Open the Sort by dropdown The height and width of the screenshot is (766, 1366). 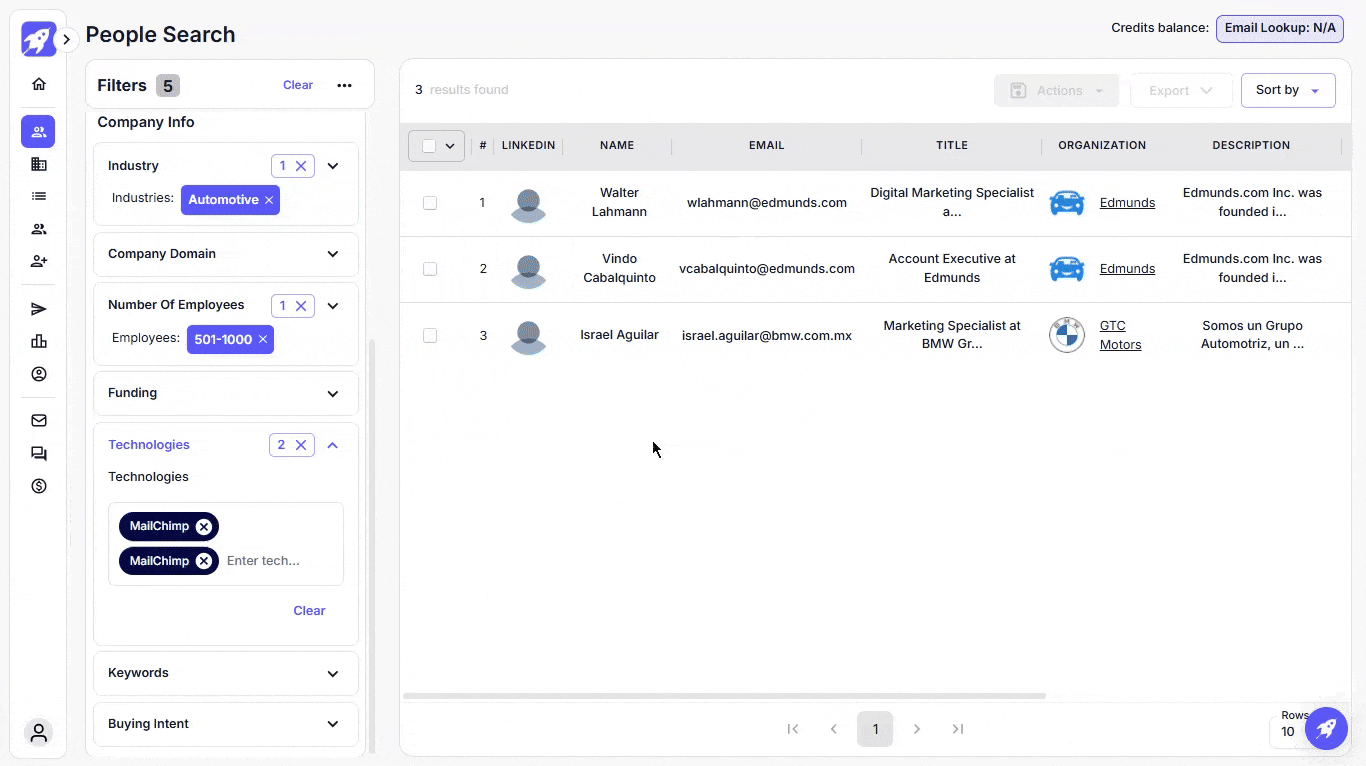pyautogui.click(x=1287, y=90)
